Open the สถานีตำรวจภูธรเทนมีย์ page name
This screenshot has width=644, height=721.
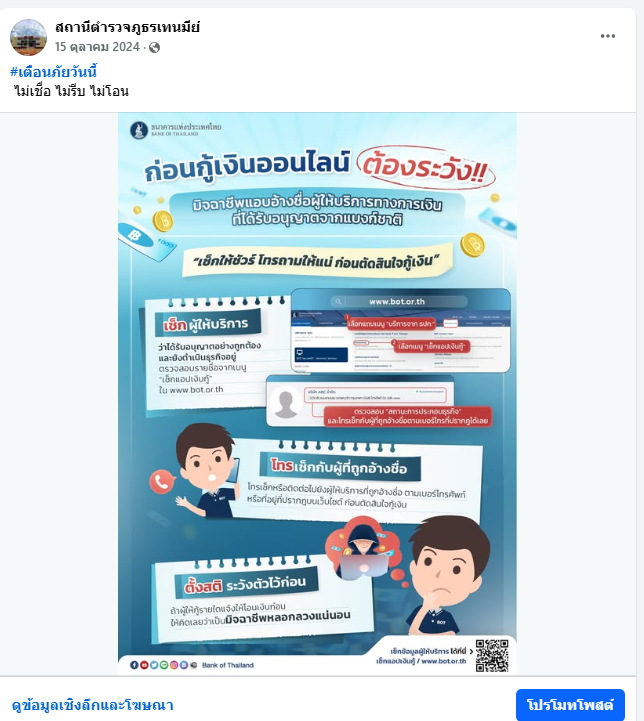(x=128, y=28)
